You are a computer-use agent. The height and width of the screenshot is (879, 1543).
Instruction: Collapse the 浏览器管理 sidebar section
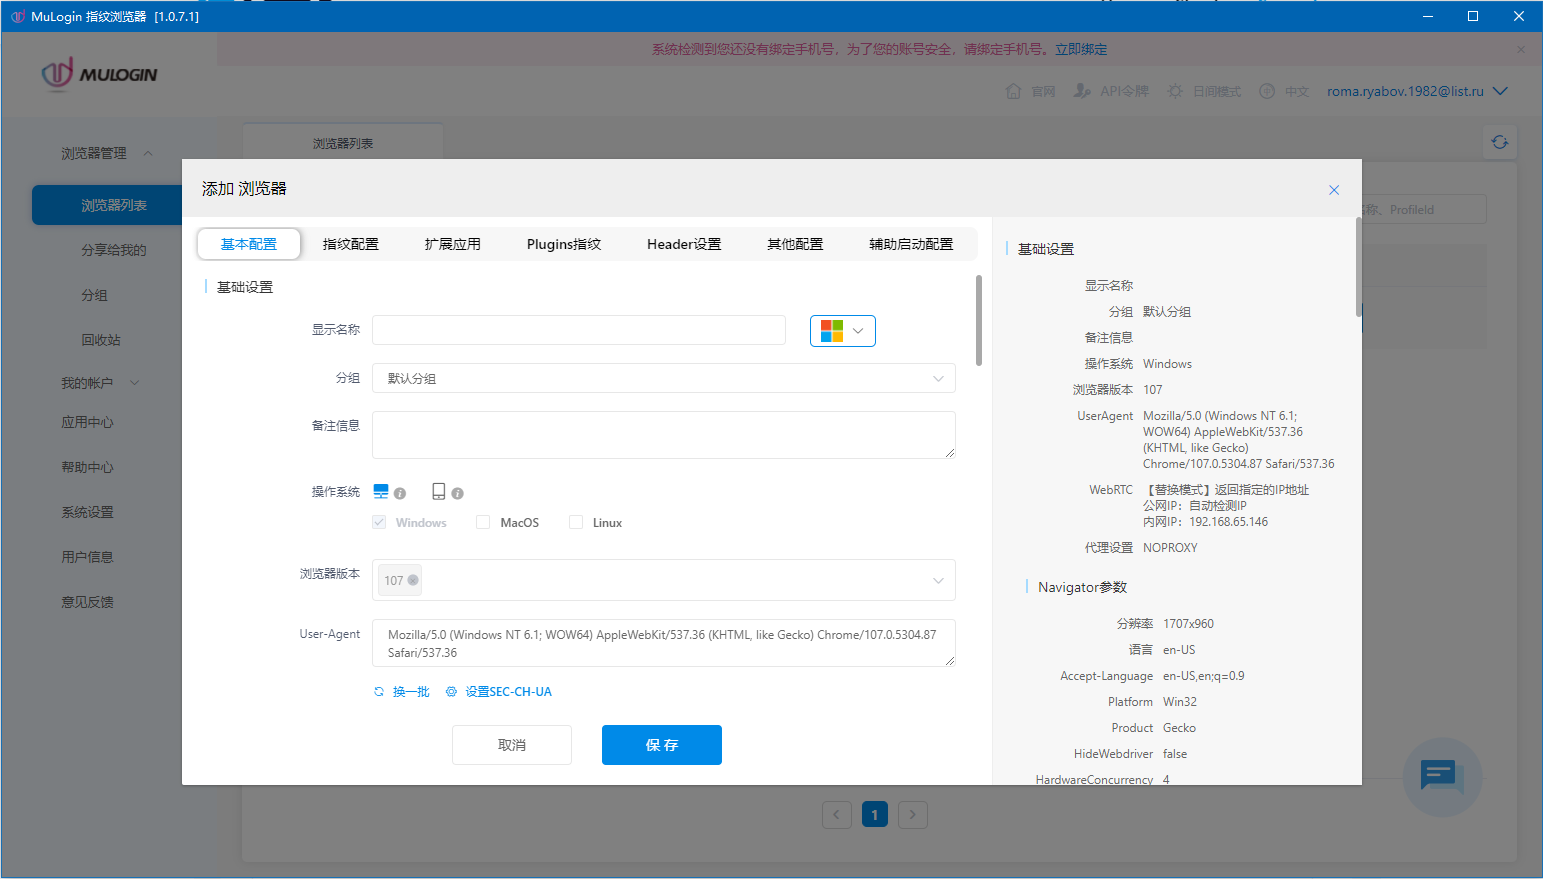(107, 153)
